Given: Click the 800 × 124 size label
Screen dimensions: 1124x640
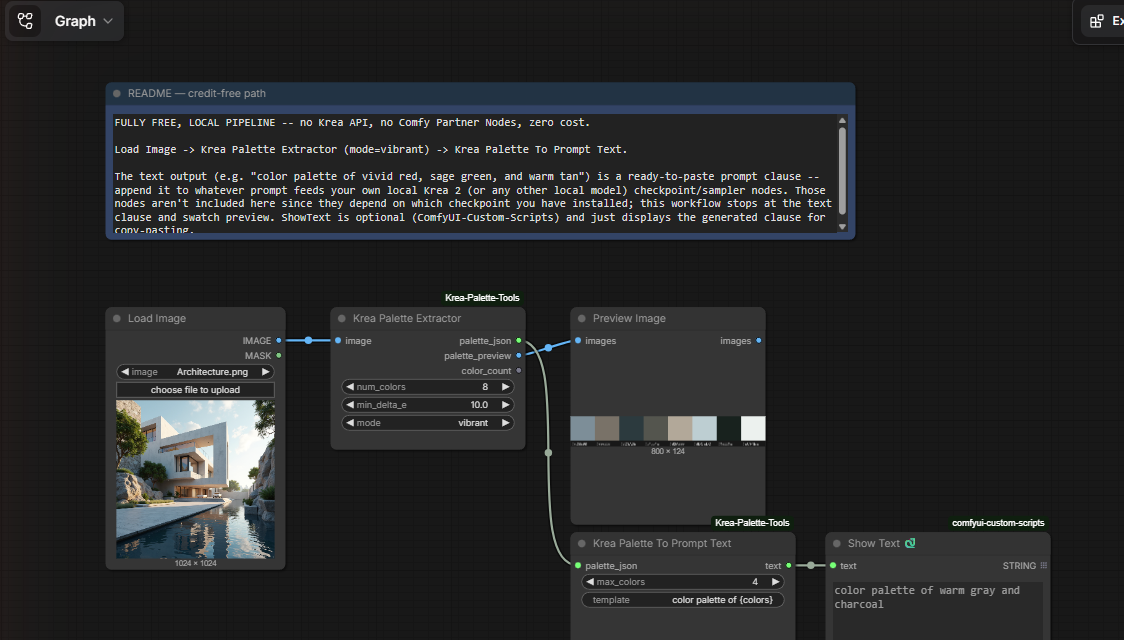Looking at the screenshot, I should tap(667, 452).
